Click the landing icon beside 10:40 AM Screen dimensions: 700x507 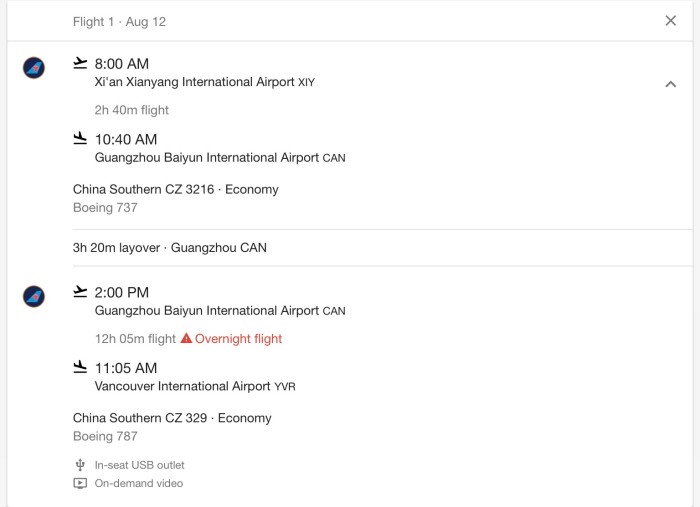point(80,138)
